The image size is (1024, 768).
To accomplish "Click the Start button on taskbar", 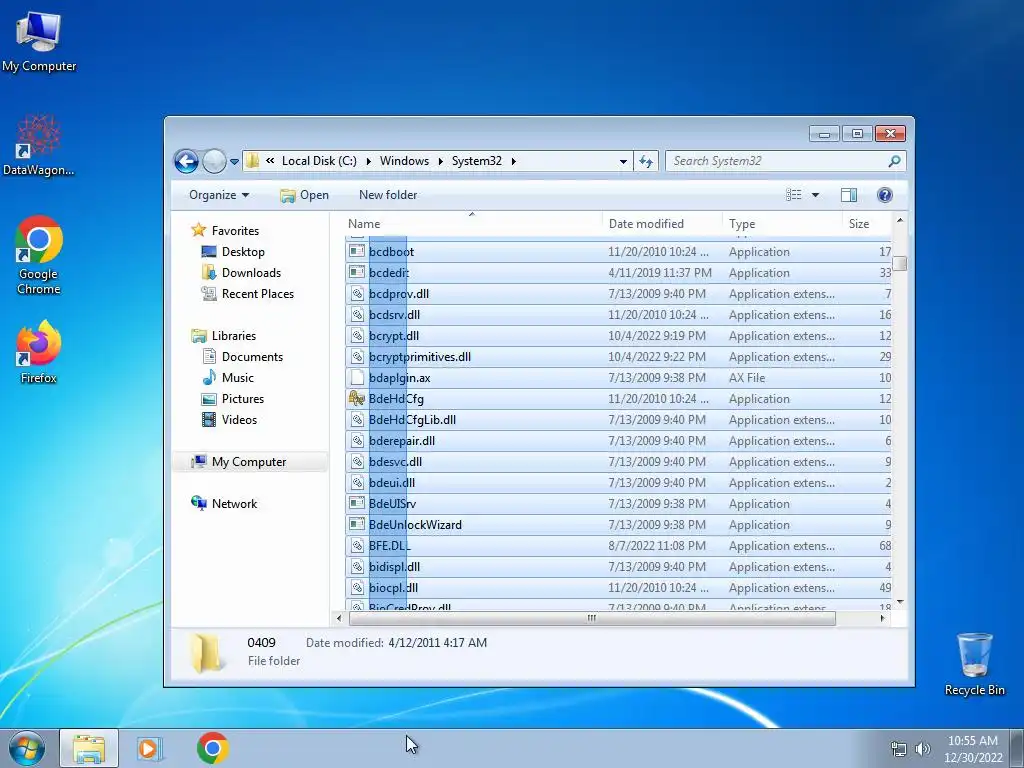I will pyautogui.click(x=26, y=748).
